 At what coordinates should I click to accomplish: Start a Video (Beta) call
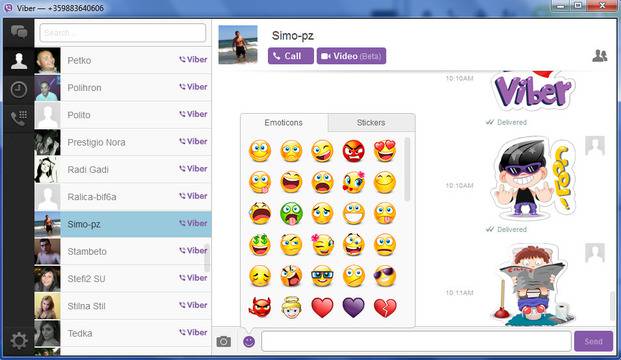pos(351,56)
